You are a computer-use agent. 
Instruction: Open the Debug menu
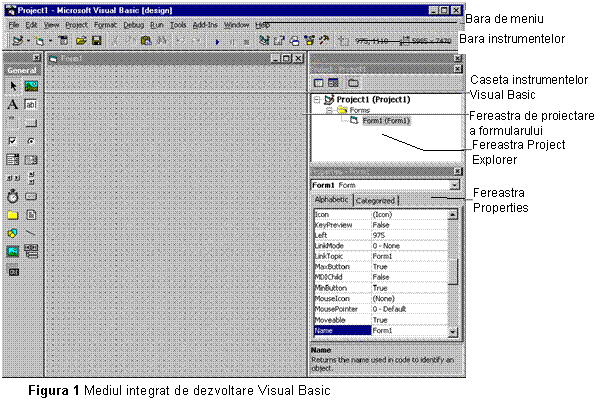tap(134, 25)
